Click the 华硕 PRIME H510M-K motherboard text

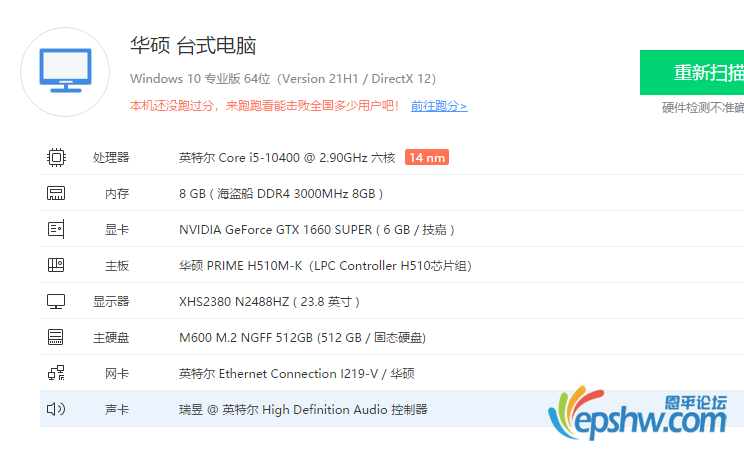click(325, 266)
